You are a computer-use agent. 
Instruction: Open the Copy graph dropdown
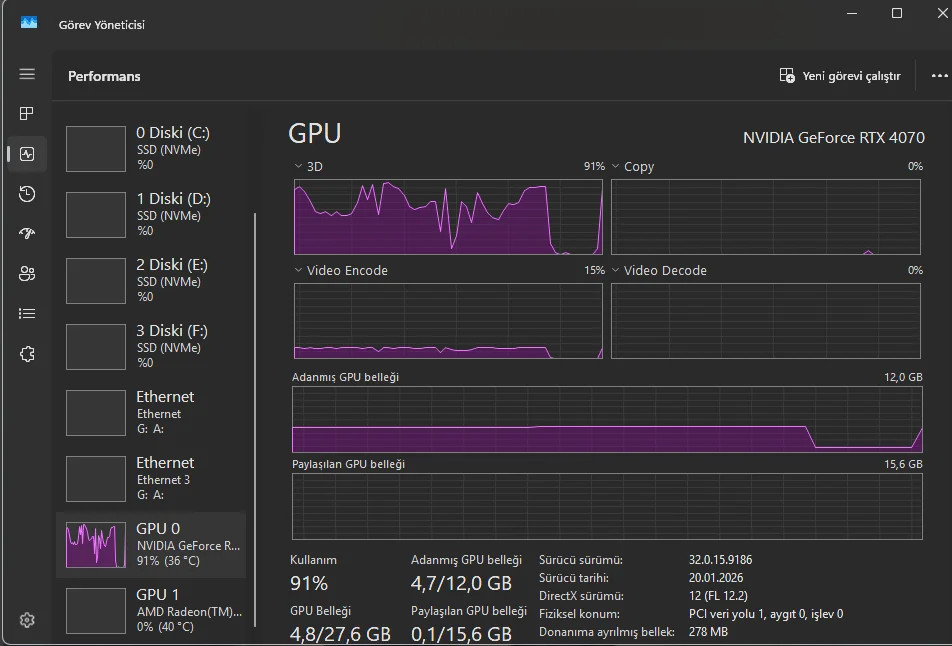[616, 166]
